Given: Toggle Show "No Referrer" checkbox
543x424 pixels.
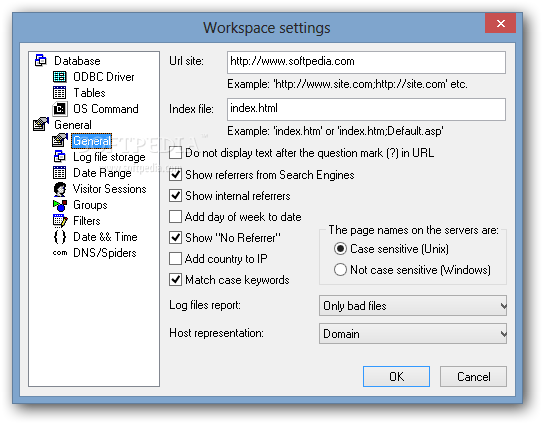Looking at the screenshot, I should [x=176, y=238].
